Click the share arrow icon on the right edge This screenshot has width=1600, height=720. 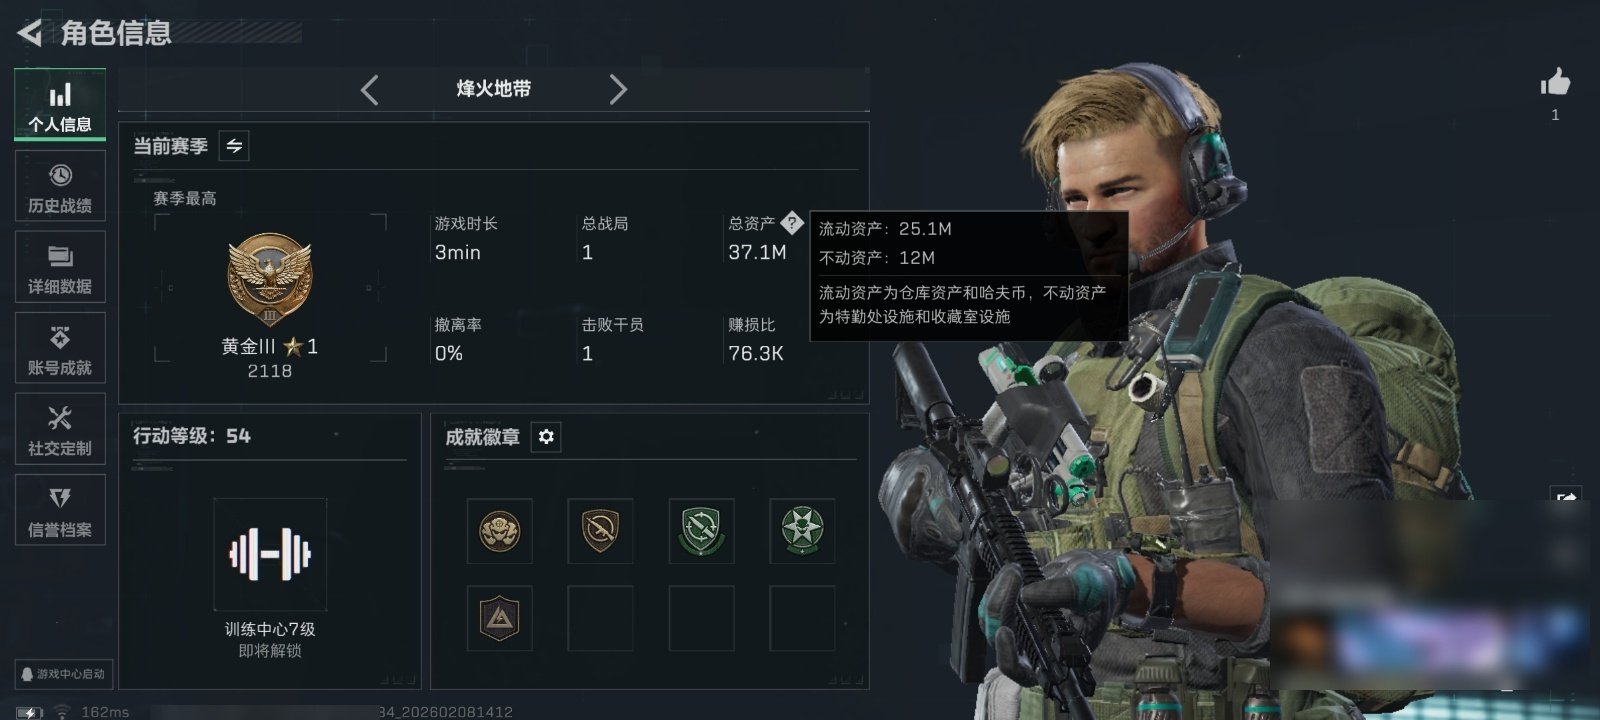(x=1566, y=498)
